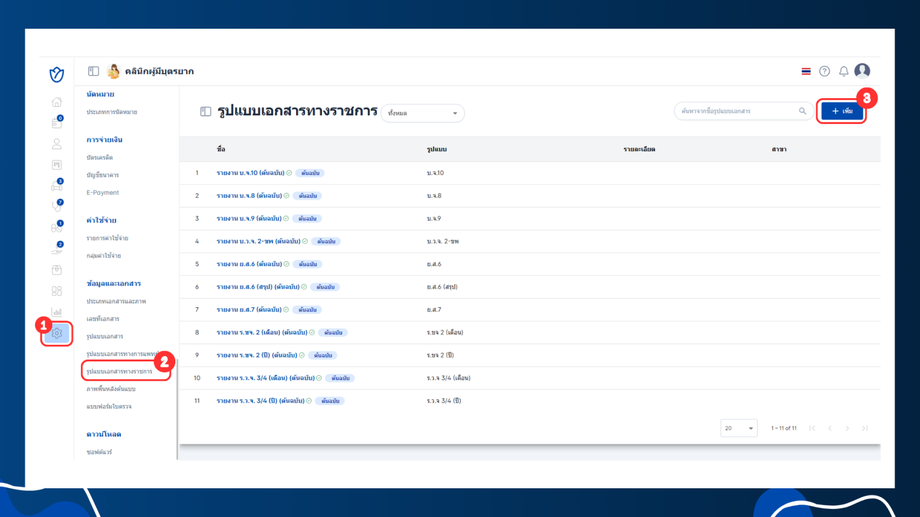The image size is (920, 517).
Task: Open the ทั้งหมด filter dropdown
Action: (422, 113)
